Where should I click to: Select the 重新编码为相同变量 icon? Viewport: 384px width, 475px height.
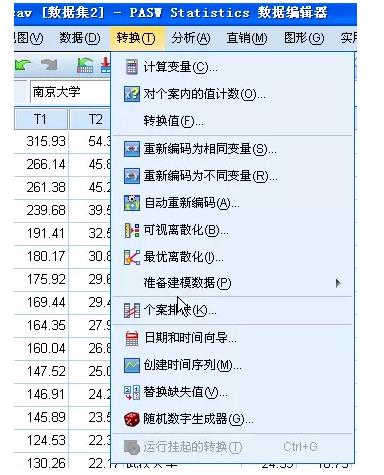point(132,149)
